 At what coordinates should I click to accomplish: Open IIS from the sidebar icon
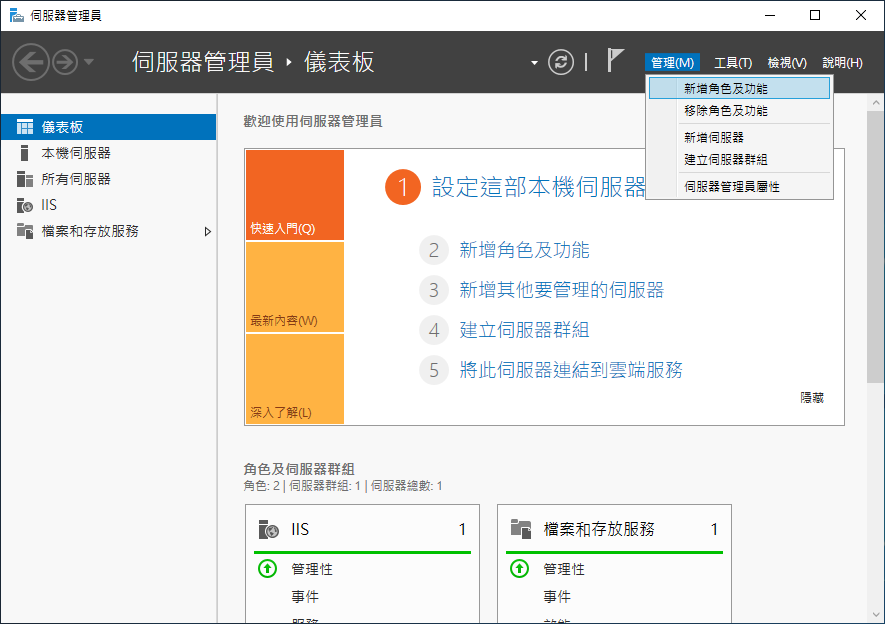click(24, 205)
